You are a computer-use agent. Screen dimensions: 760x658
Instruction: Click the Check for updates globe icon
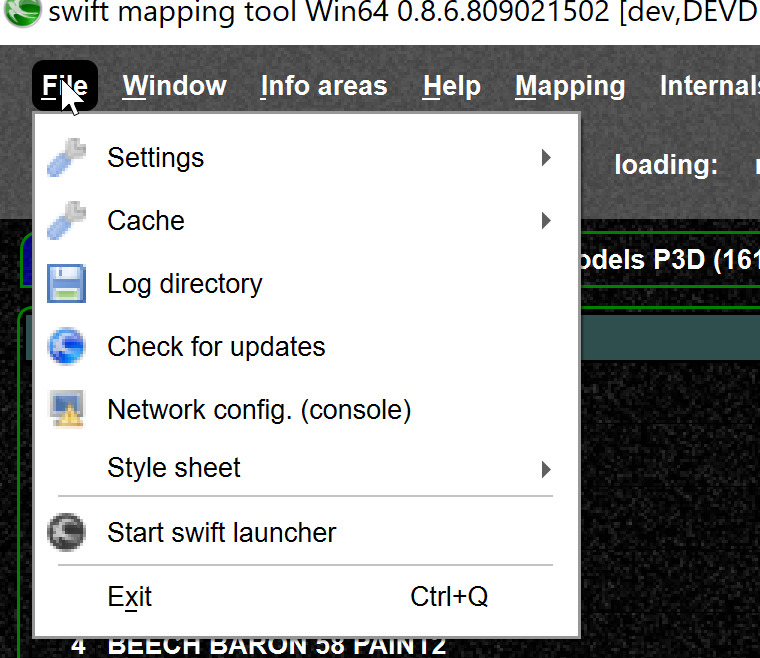tap(66, 346)
